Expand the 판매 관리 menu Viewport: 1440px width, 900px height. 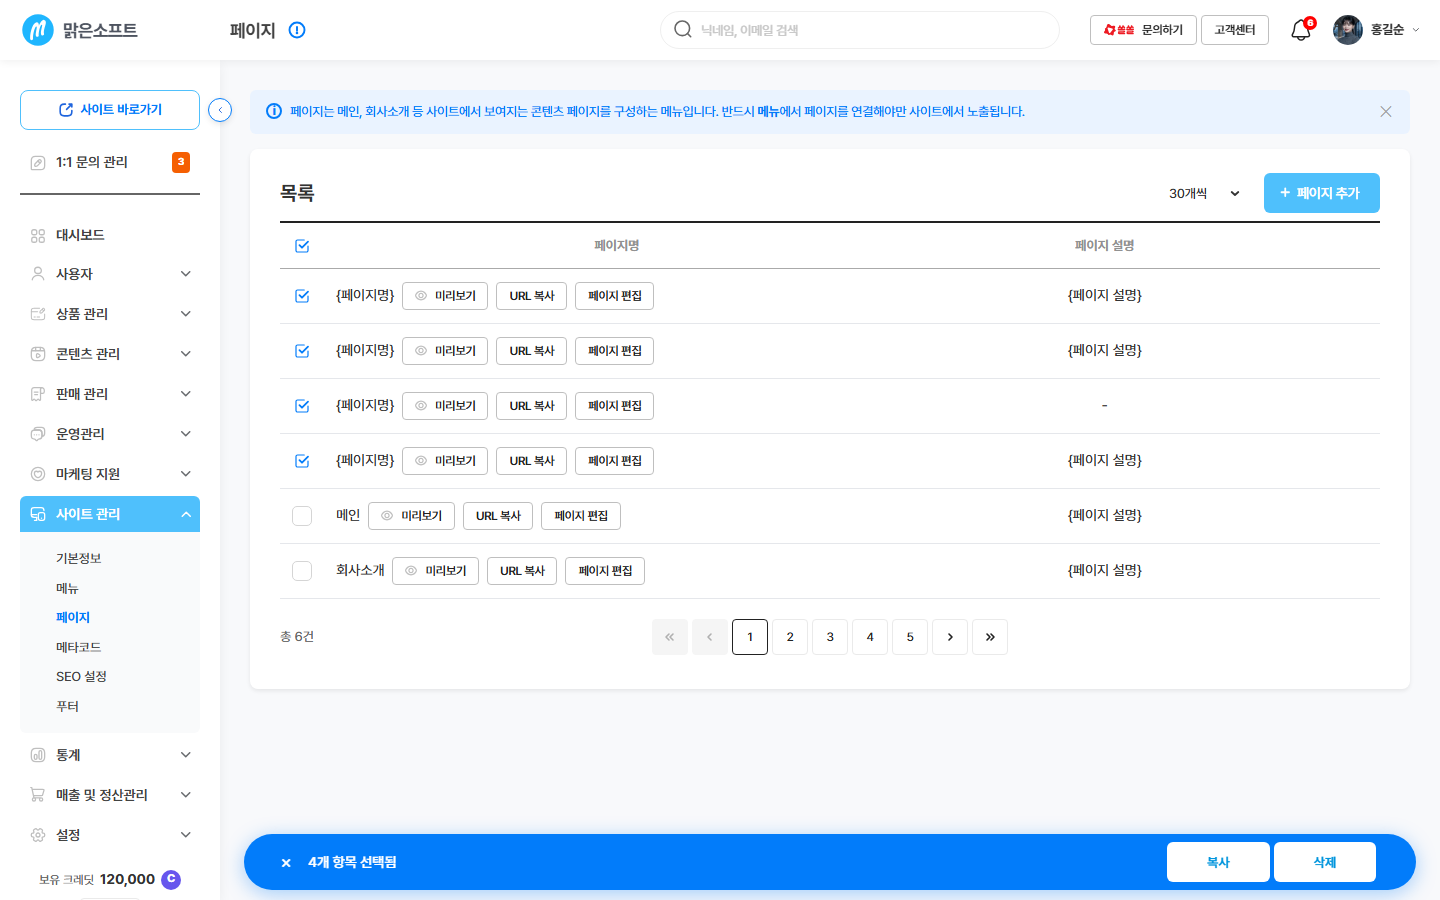[186, 393]
